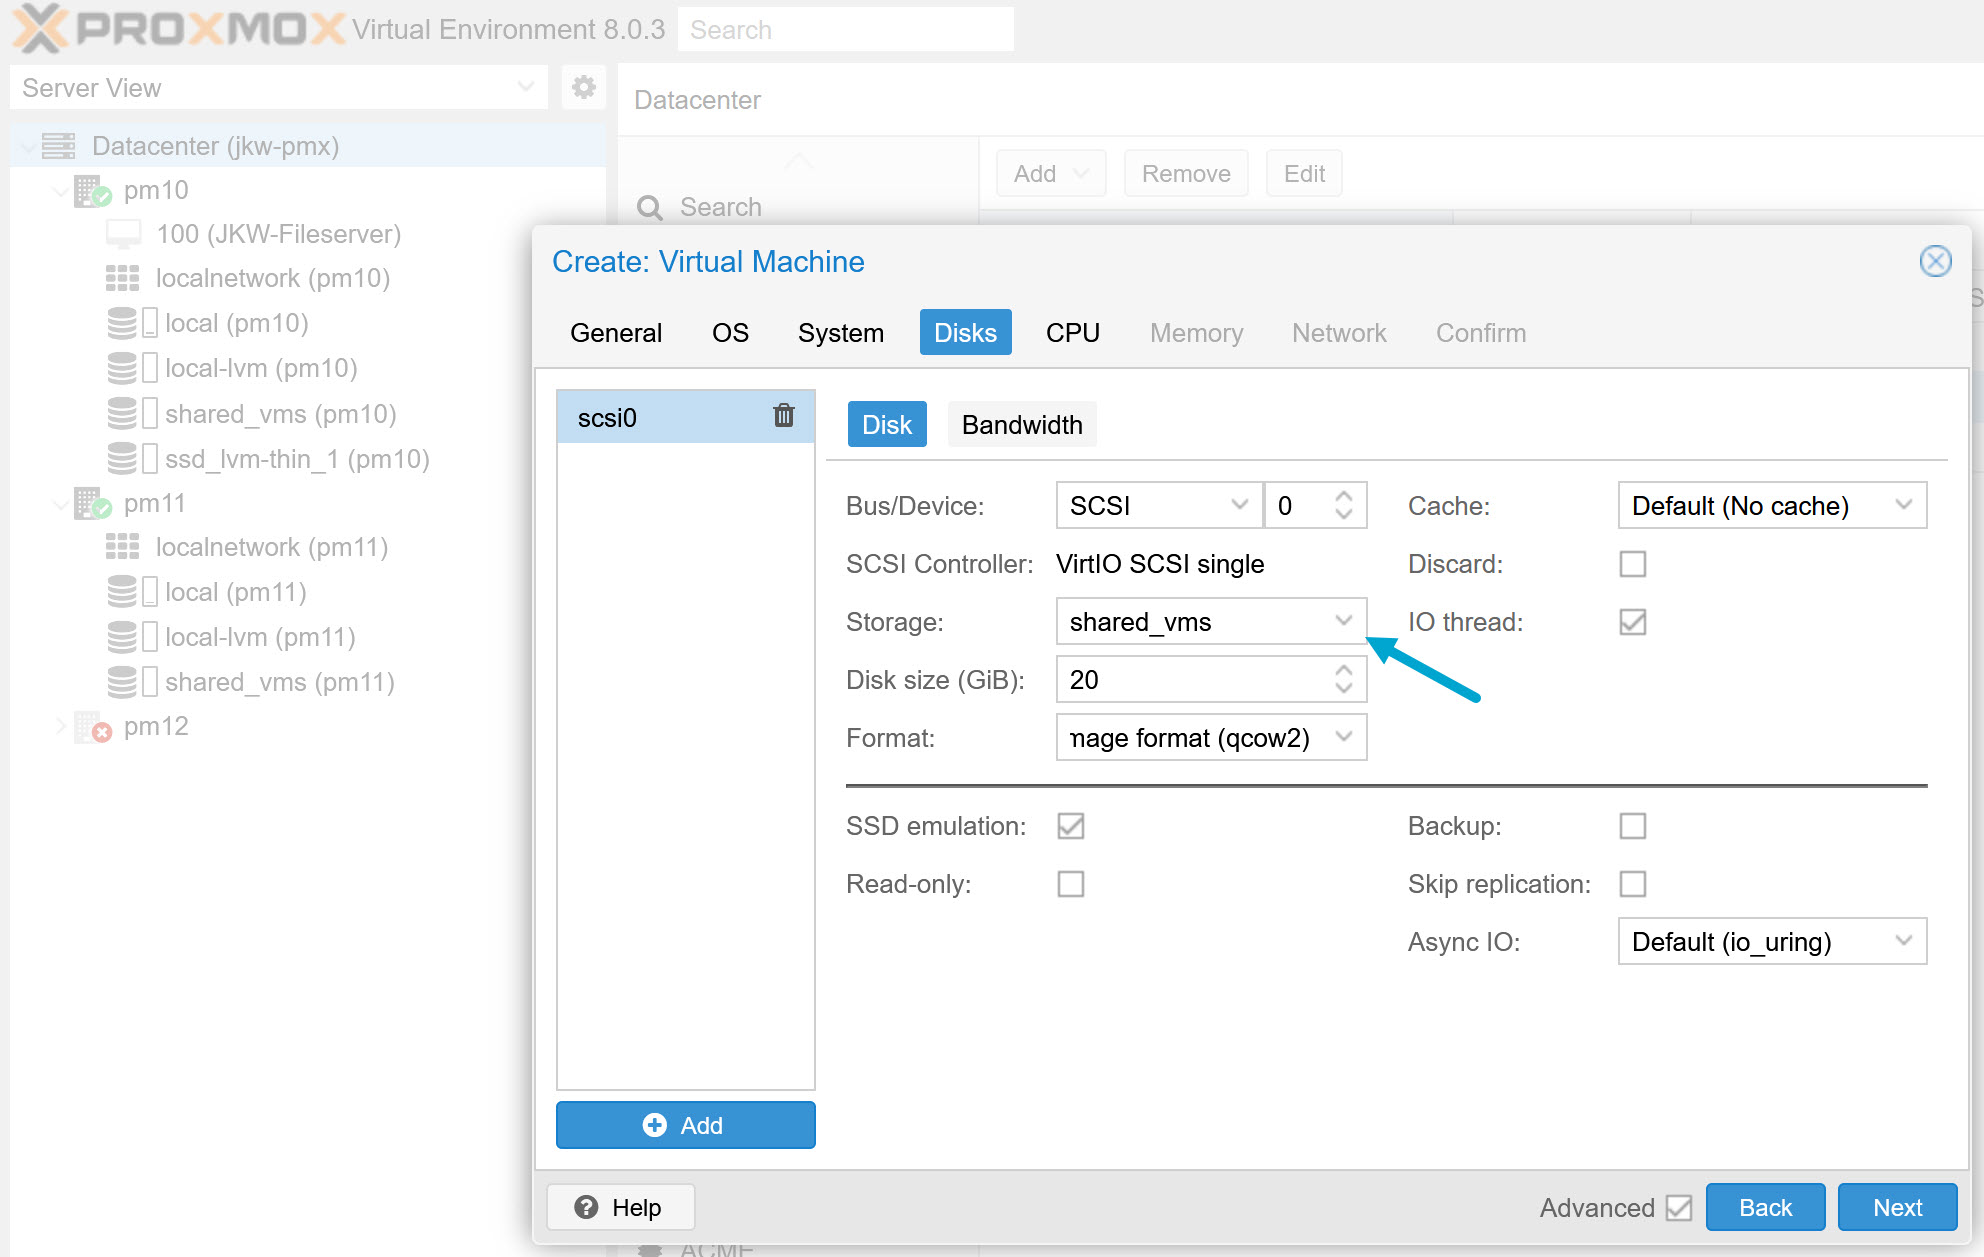The width and height of the screenshot is (1984, 1257).
Task: Select the JKW-Fileserver VM 100 monitor icon
Action: 123,233
